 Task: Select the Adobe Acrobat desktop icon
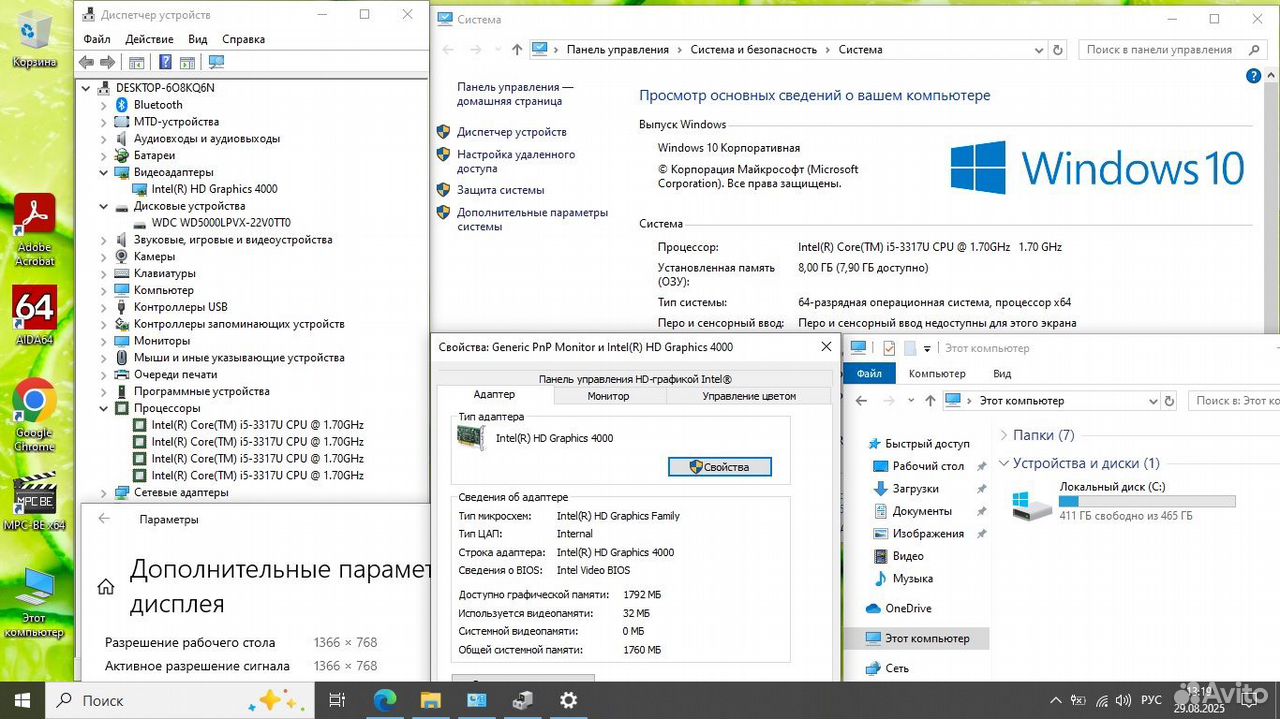pyautogui.click(x=34, y=231)
